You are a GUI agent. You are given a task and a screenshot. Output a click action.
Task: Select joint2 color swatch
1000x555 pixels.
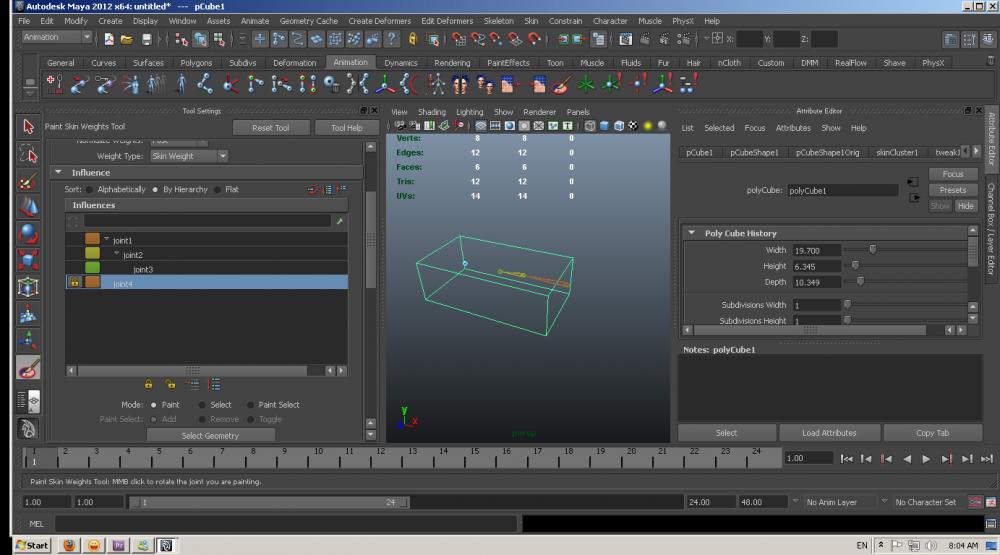tap(92, 255)
